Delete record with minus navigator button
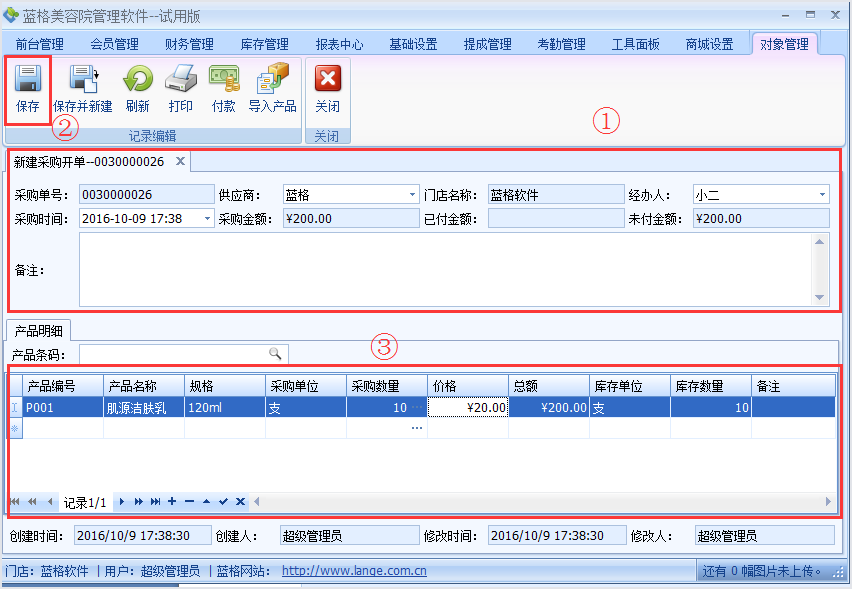 click(189, 502)
